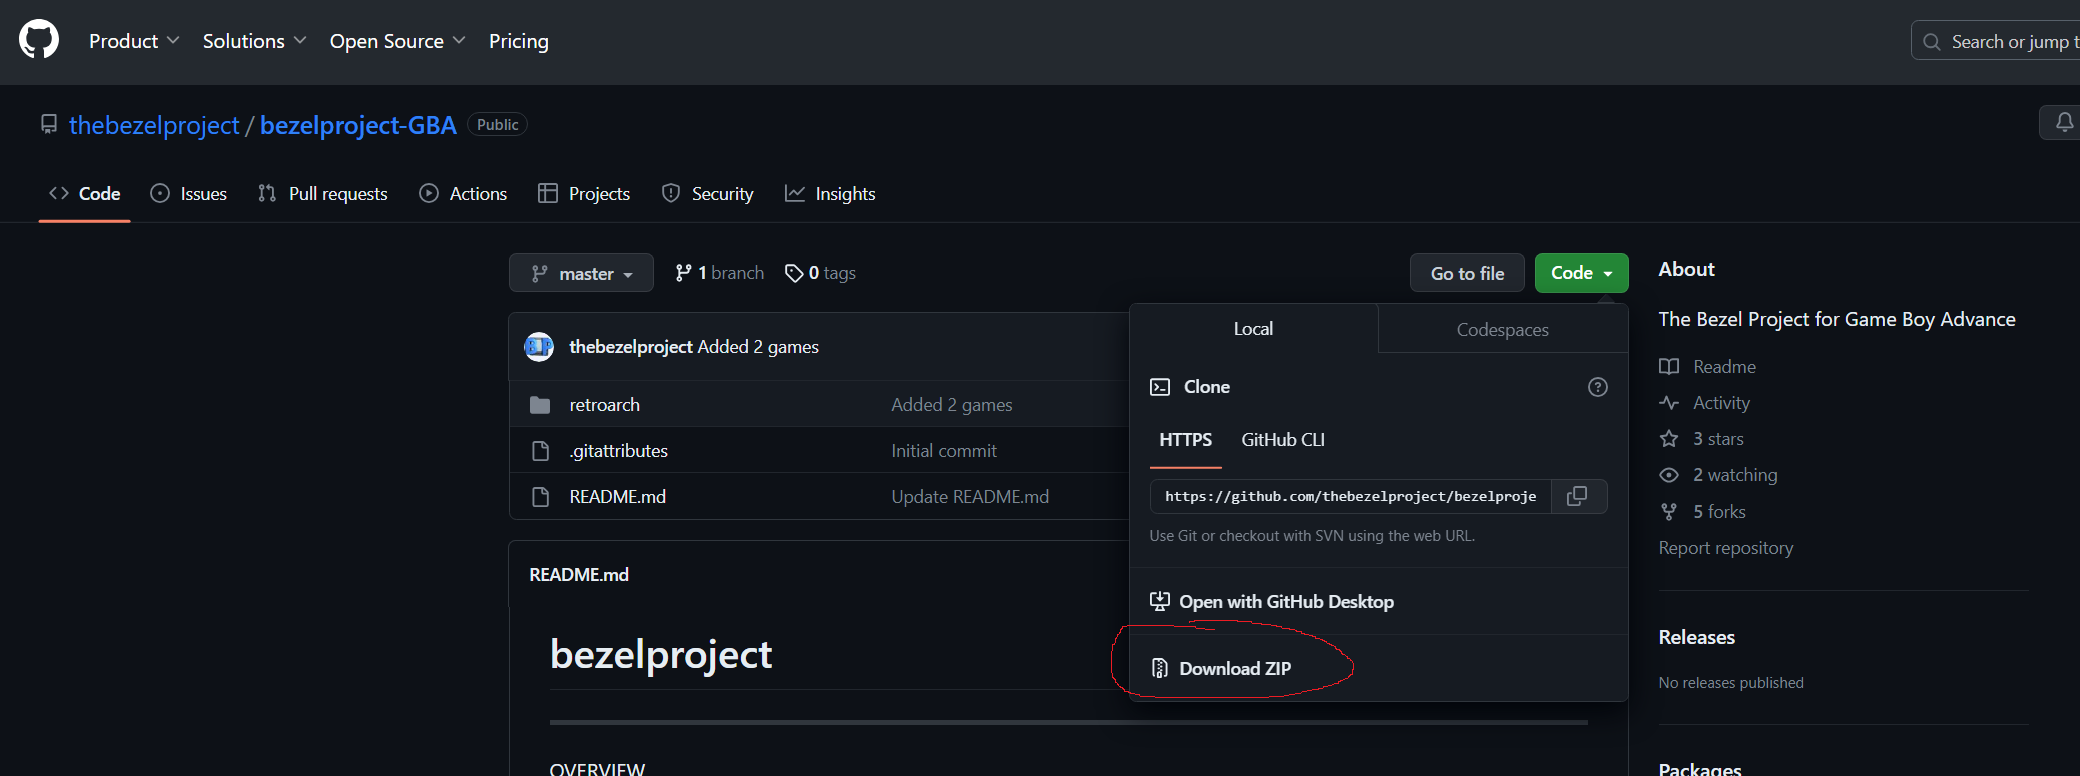Open thebezelproject owner link
Screen dimensions: 2080x776
pyautogui.click(x=154, y=125)
